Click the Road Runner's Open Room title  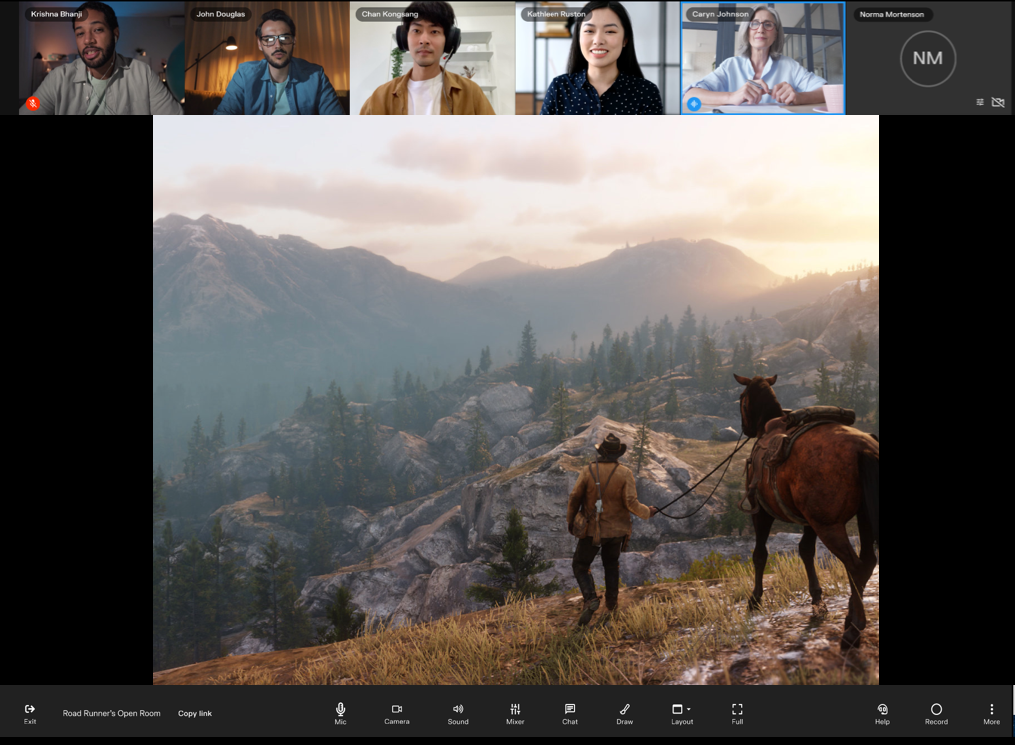[111, 713]
